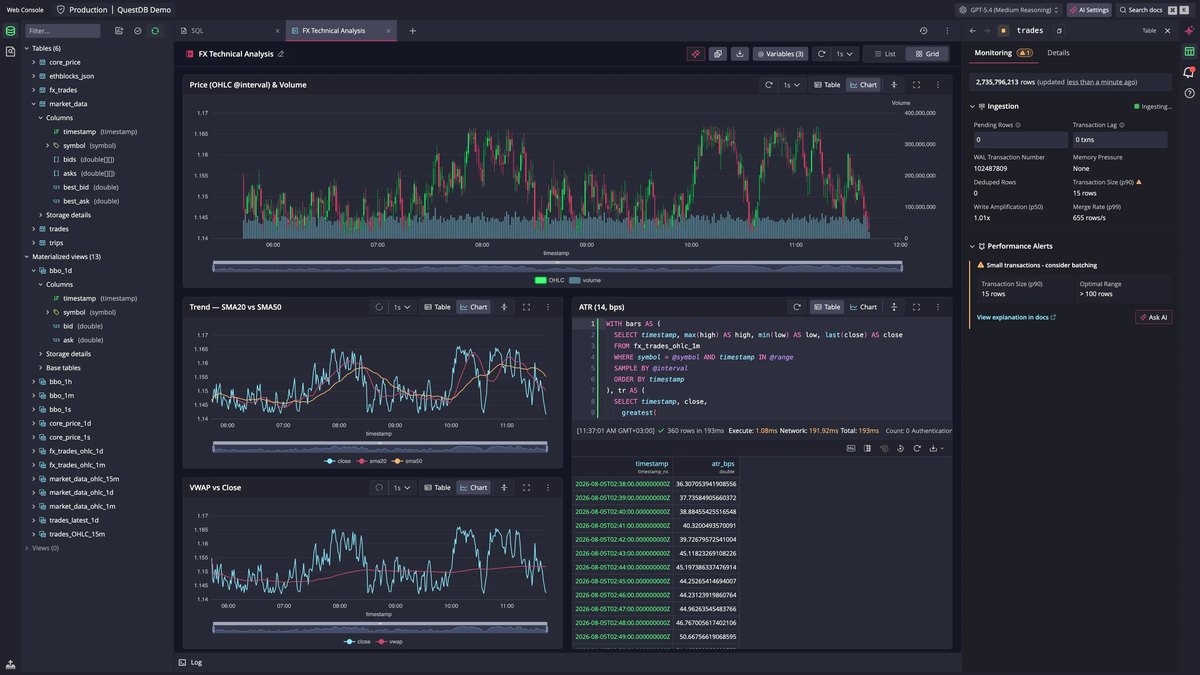
Task: Open more options for VWAP vs Close panel
Action: click(x=548, y=488)
